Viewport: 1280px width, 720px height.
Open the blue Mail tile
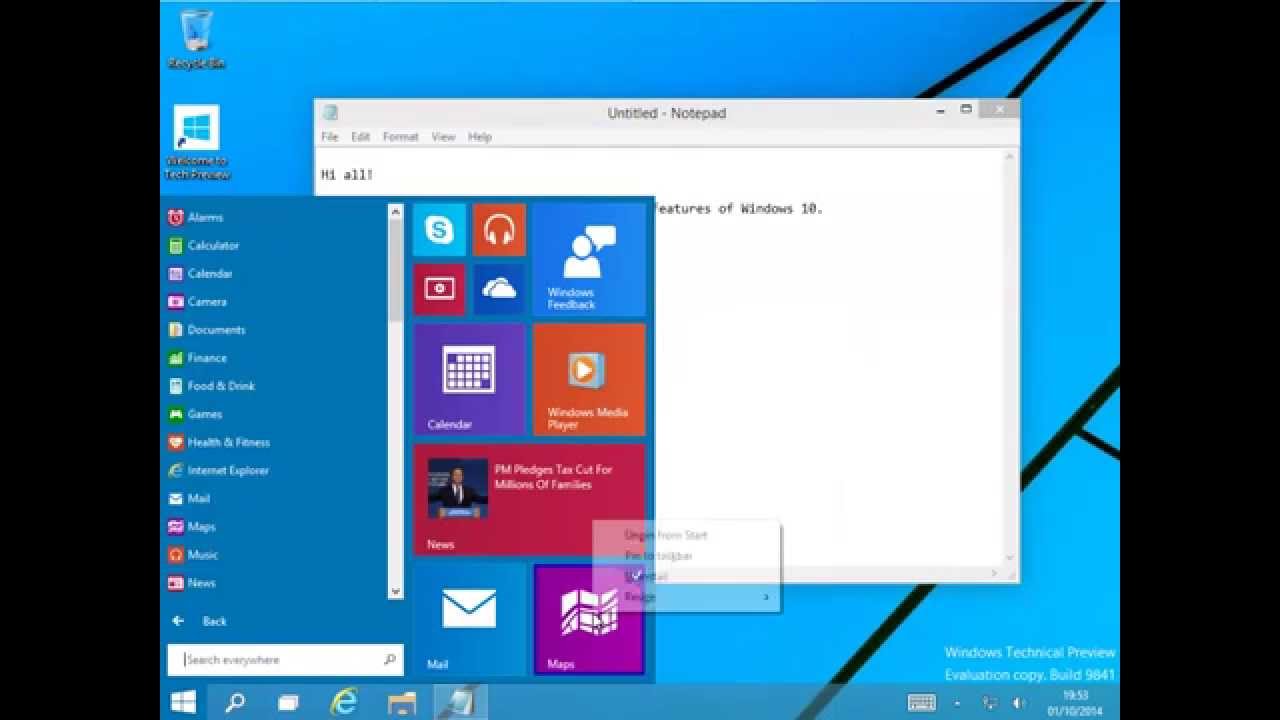click(x=469, y=618)
